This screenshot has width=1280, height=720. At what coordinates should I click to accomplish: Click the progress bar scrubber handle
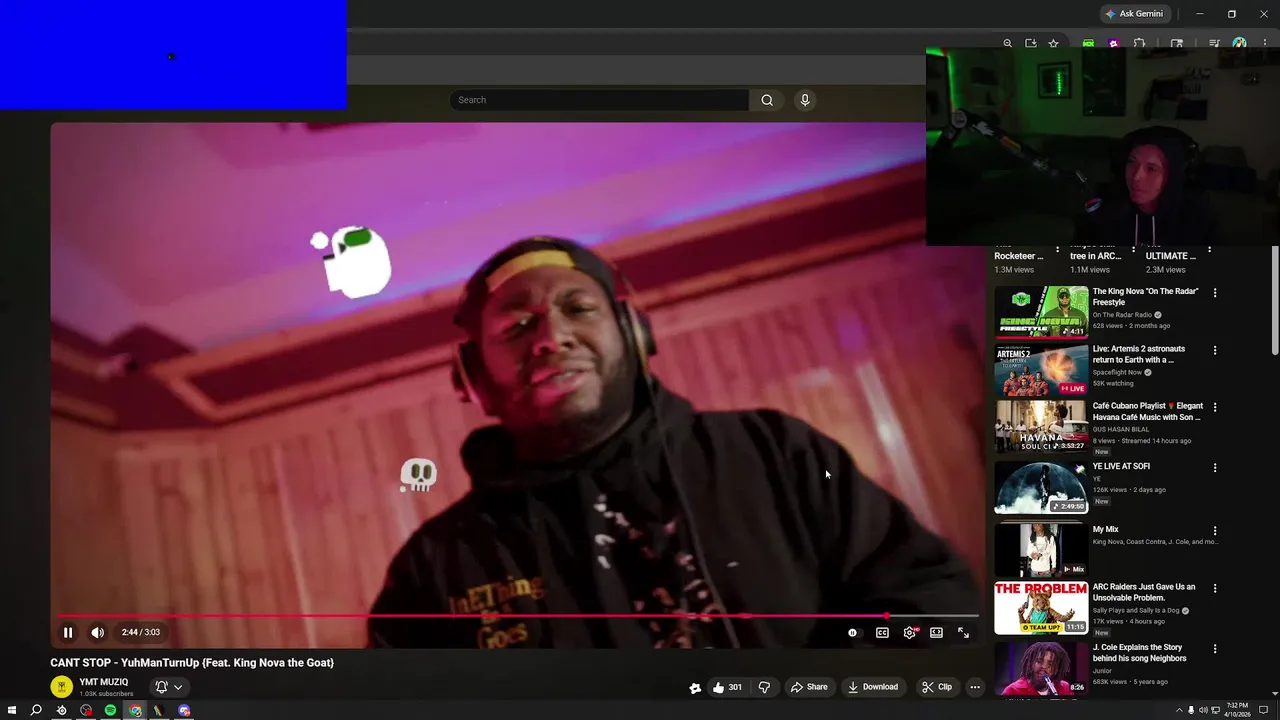coord(886,616)
